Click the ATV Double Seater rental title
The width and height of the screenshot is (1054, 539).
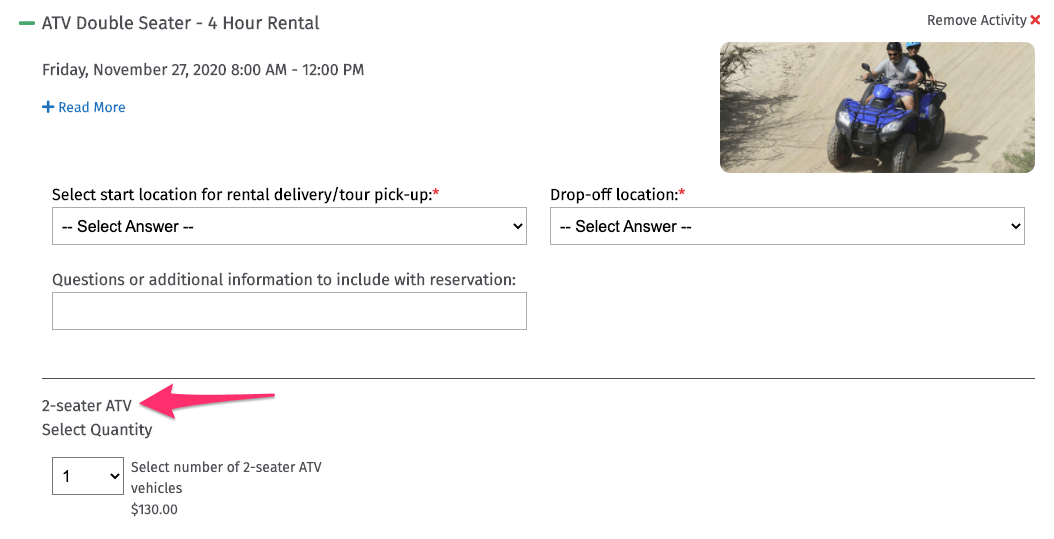(x=181, y=24)
